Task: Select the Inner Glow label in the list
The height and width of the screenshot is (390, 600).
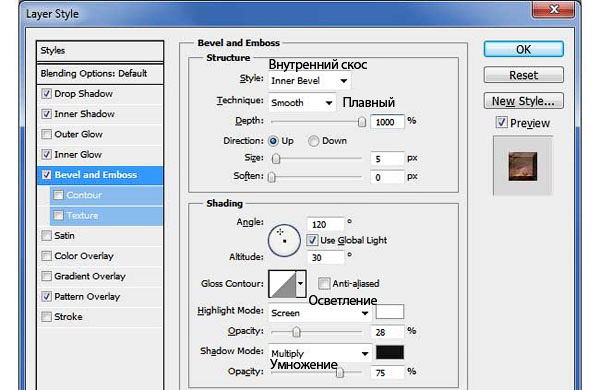Action: [x=78, y=155]
